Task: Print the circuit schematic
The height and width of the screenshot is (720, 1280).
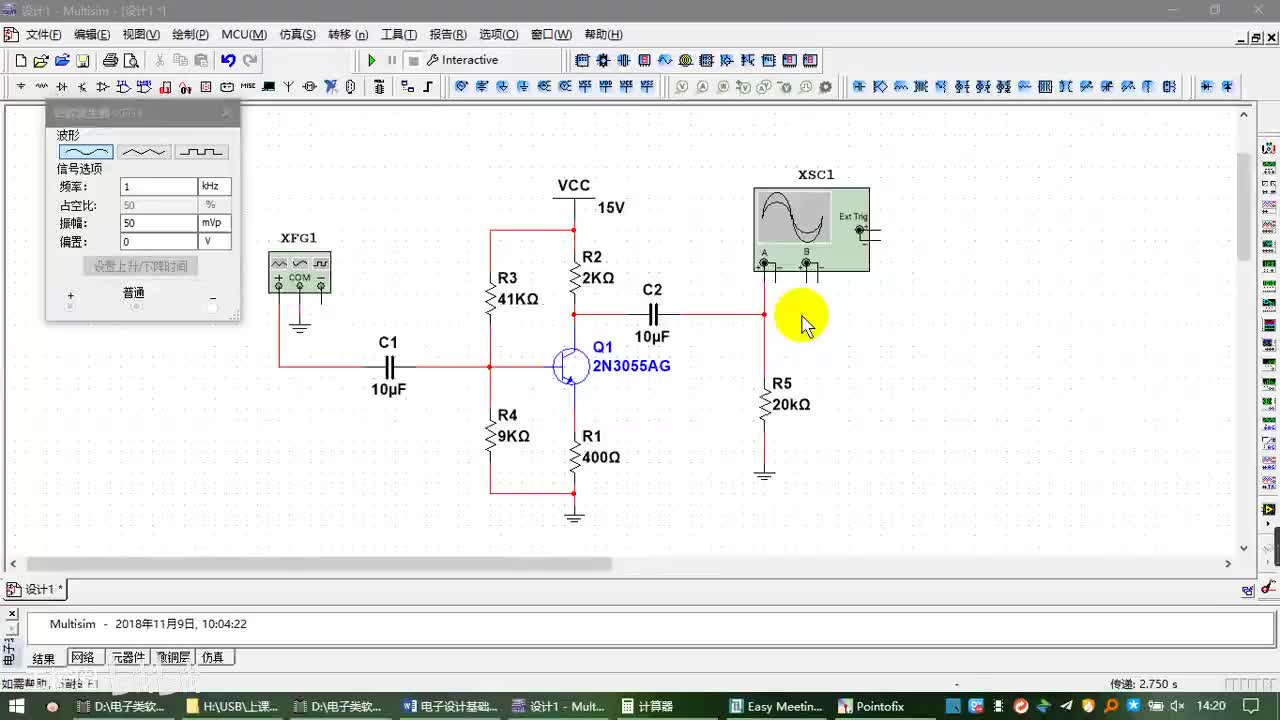Action: (x=110, y=60)
